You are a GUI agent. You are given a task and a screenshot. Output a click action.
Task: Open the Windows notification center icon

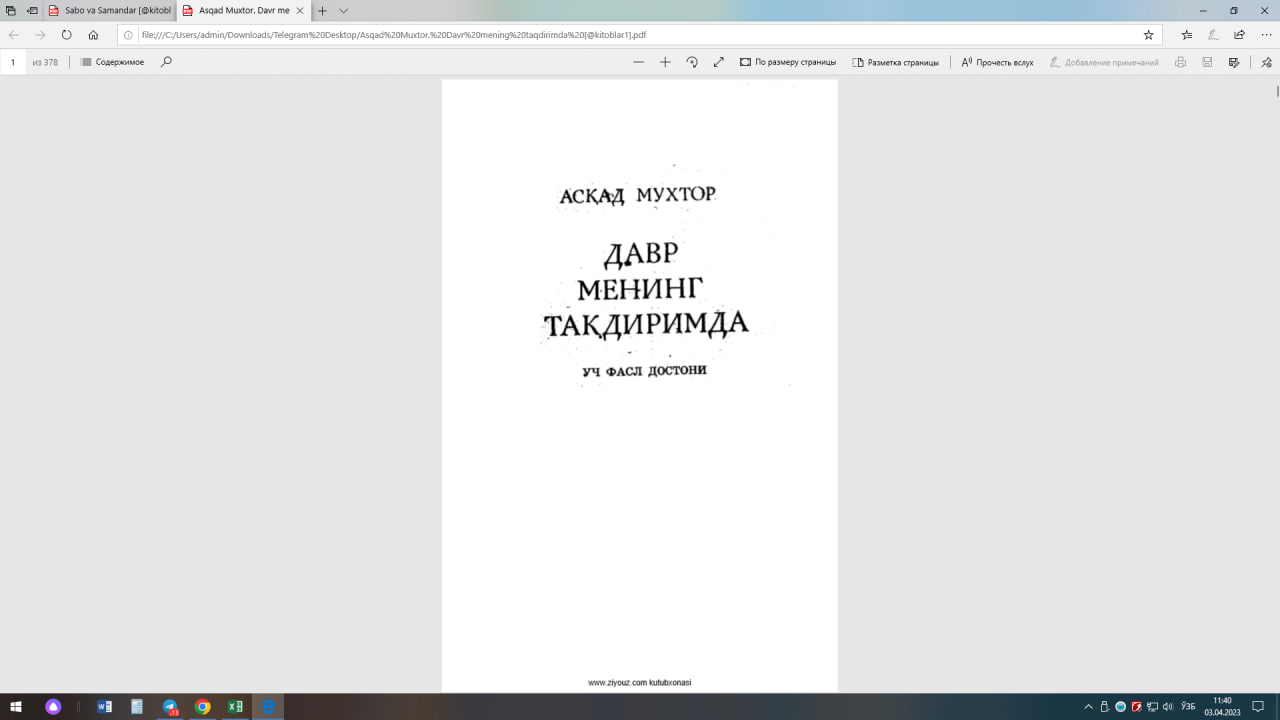pyautogui.click(x=1259, y=706)
